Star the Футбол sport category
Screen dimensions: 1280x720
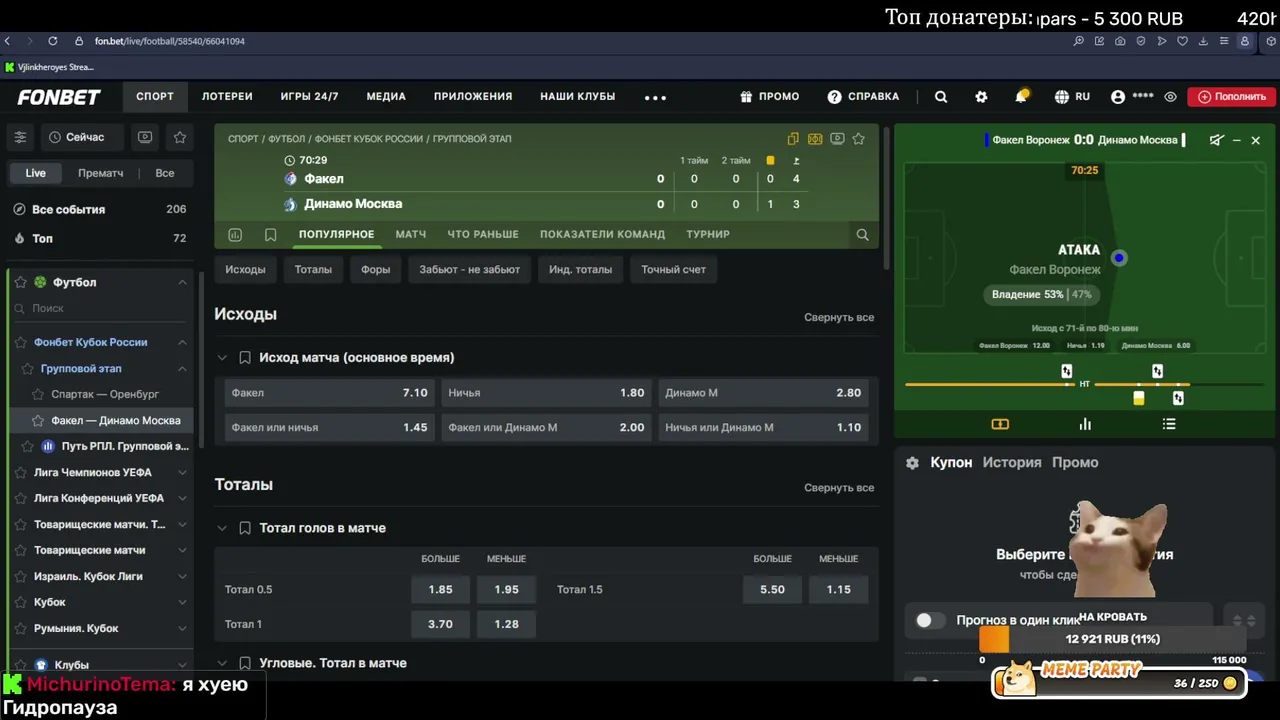[x=20, y=283]
